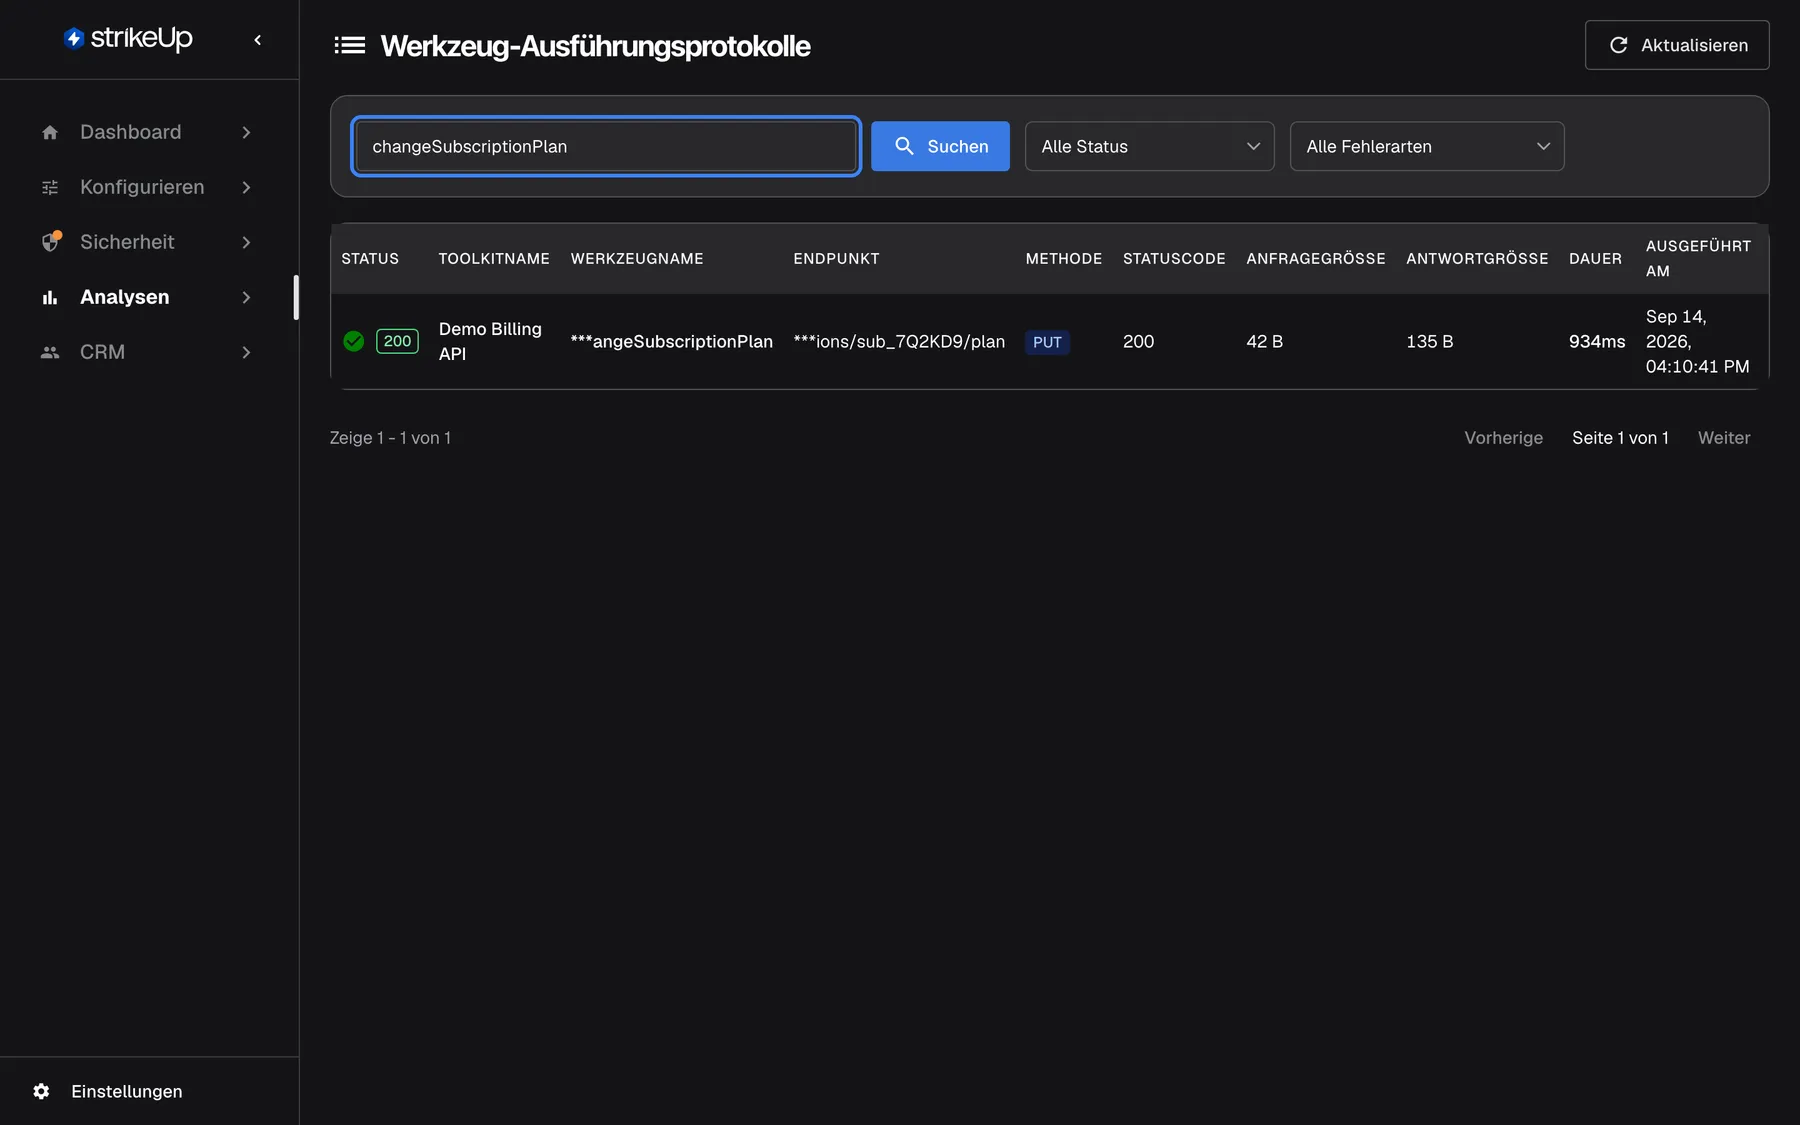
Task: Click the Analysen bar chart icon
Action: [50, 297]
